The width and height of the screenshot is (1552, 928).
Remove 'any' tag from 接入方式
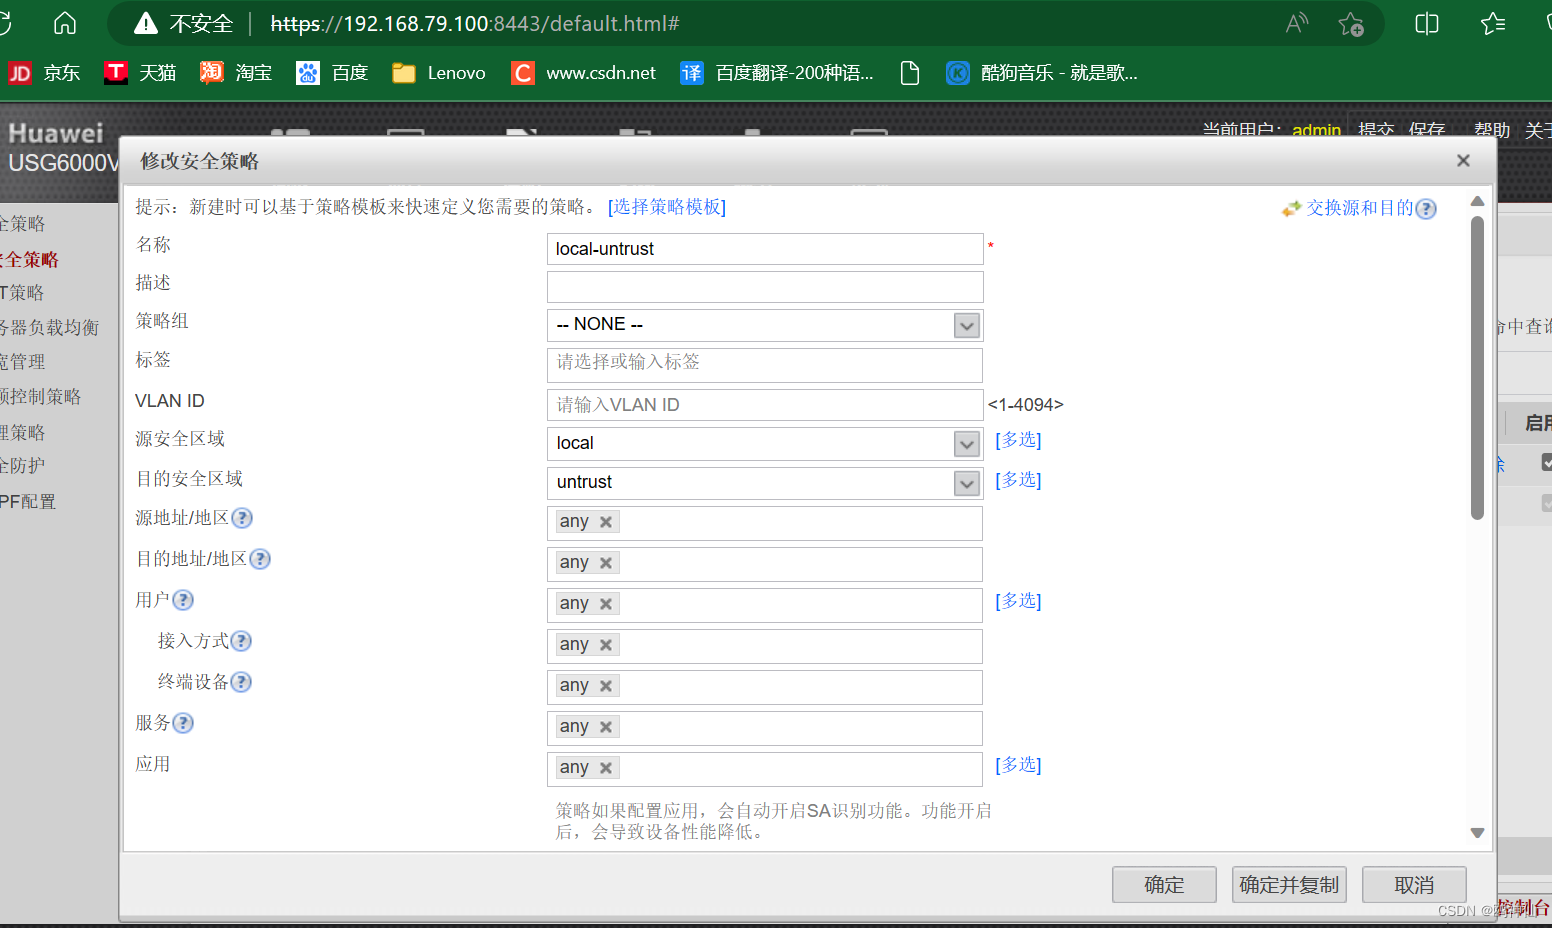[x=606, y=645]
